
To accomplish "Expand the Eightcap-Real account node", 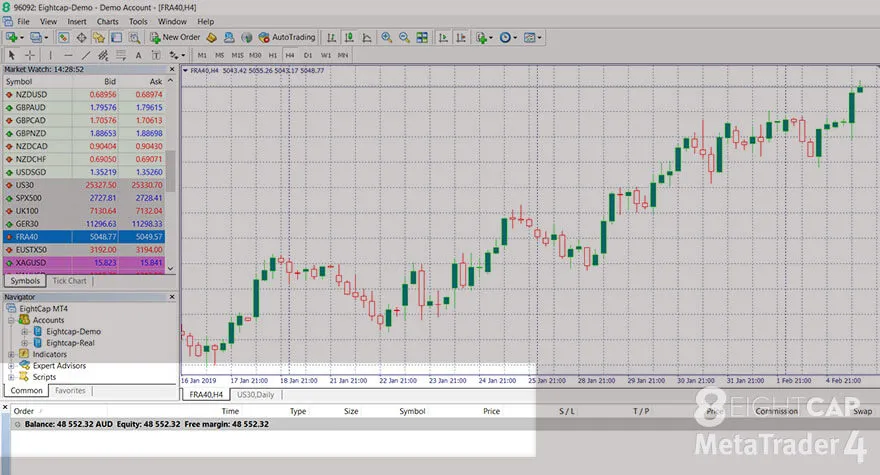I will 24,342.
